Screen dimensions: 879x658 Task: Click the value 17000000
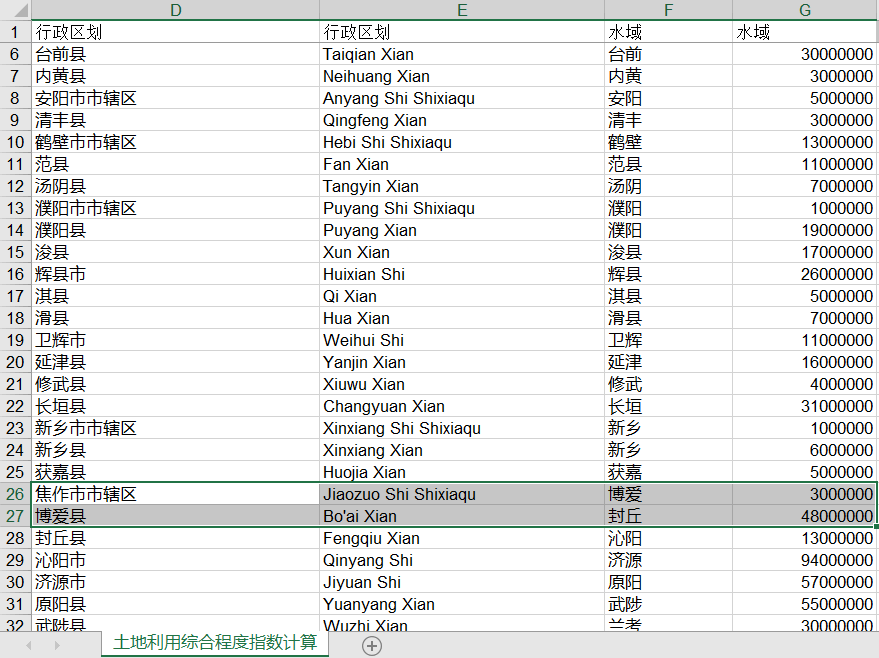click(805, 252)
